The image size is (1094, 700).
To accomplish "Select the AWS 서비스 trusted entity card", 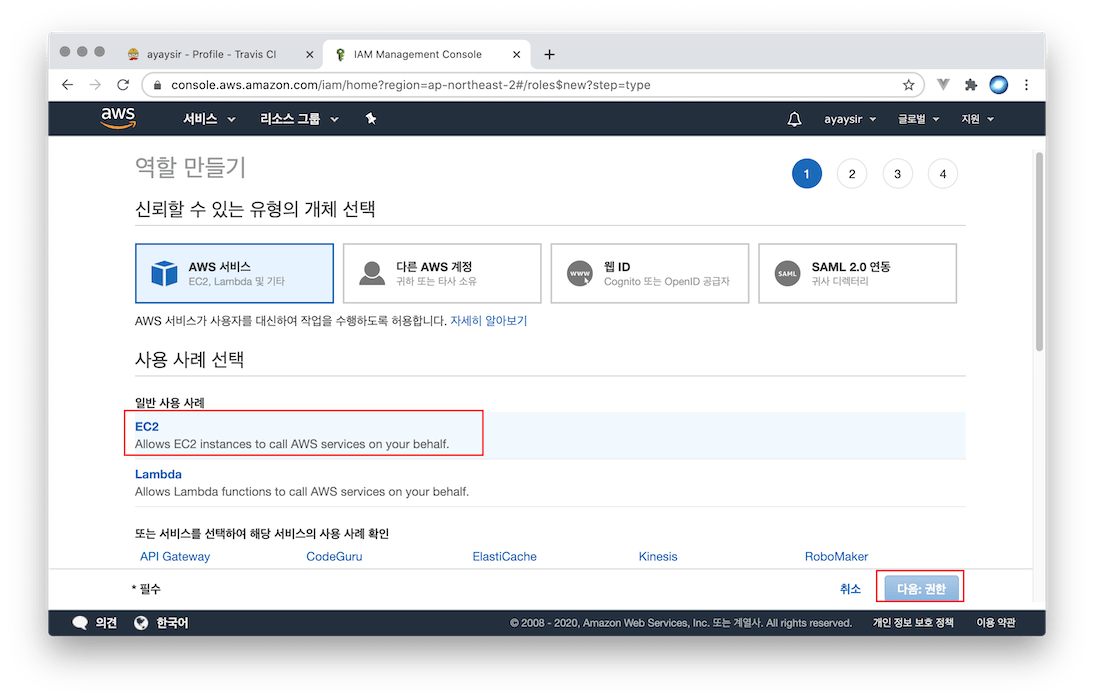I will pyautogui.click(x=234, y=273).
